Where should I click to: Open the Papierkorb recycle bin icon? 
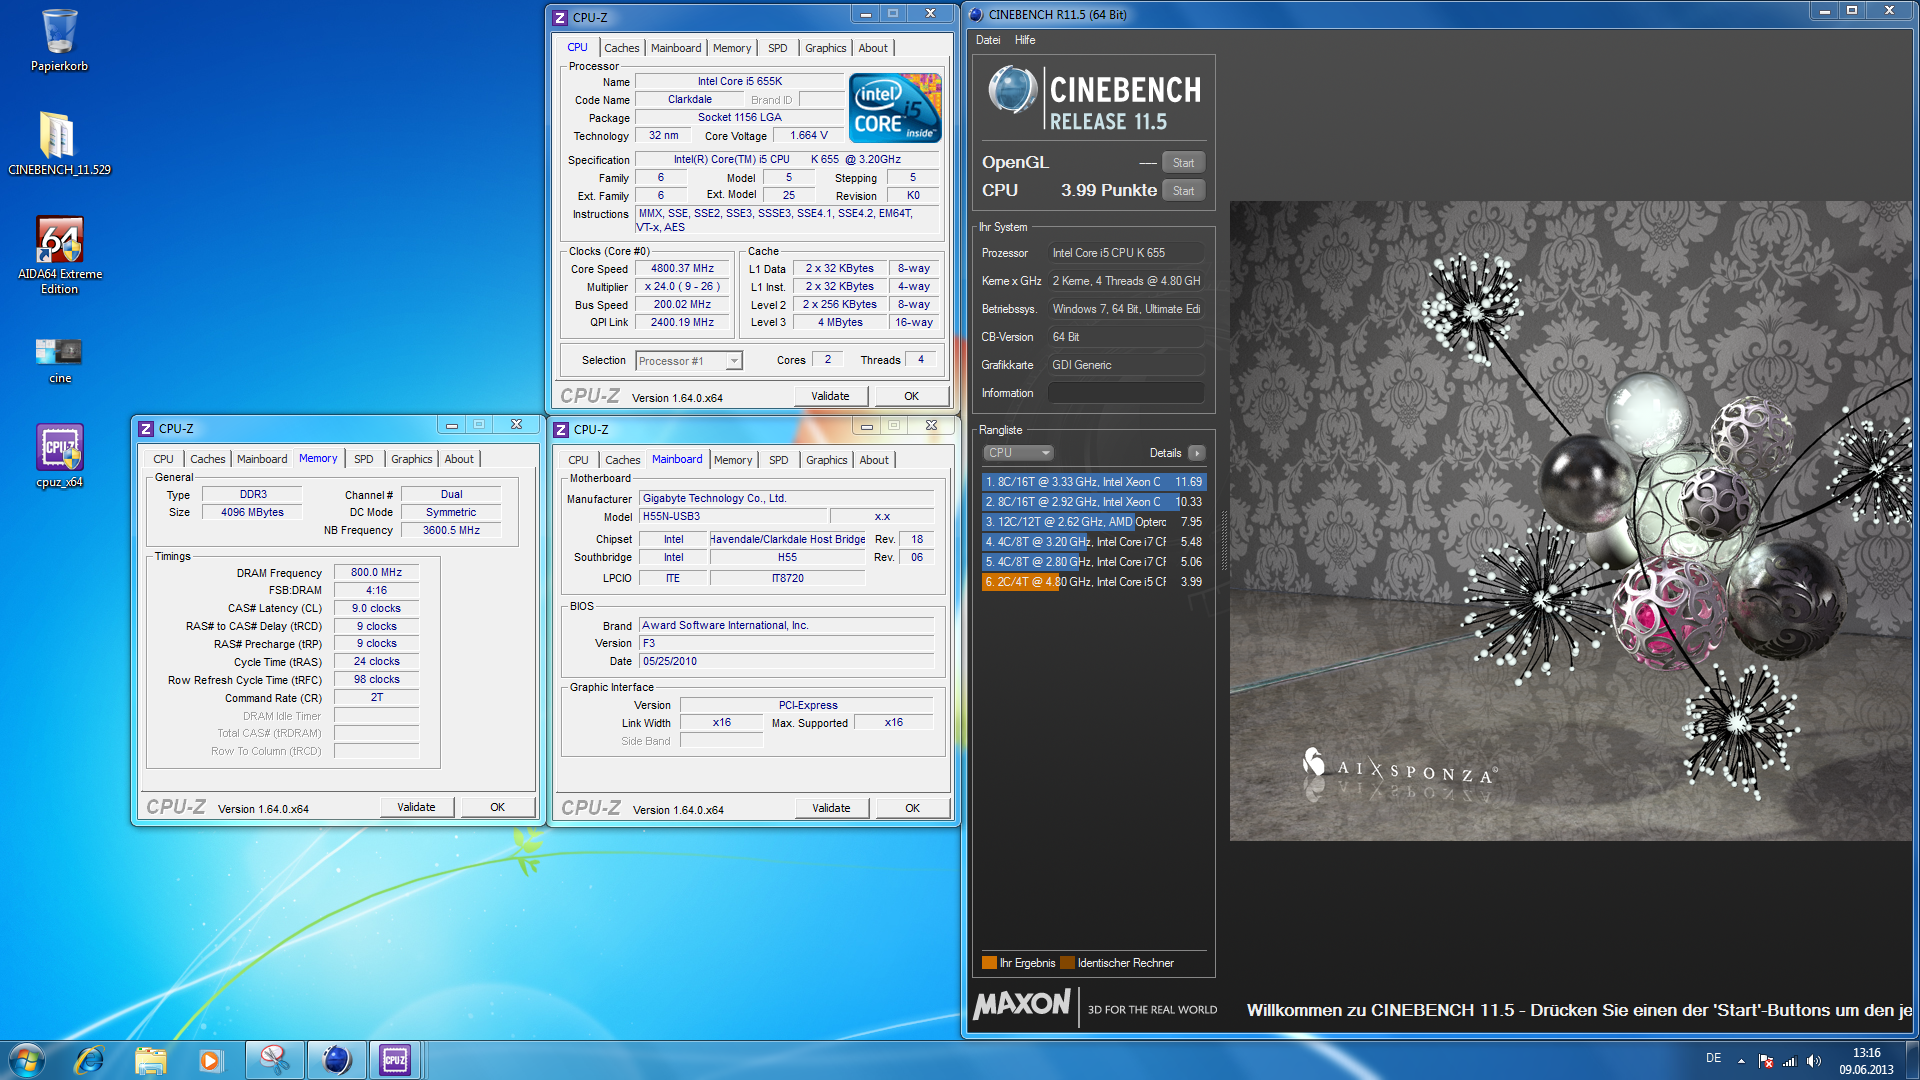(59, 40)
